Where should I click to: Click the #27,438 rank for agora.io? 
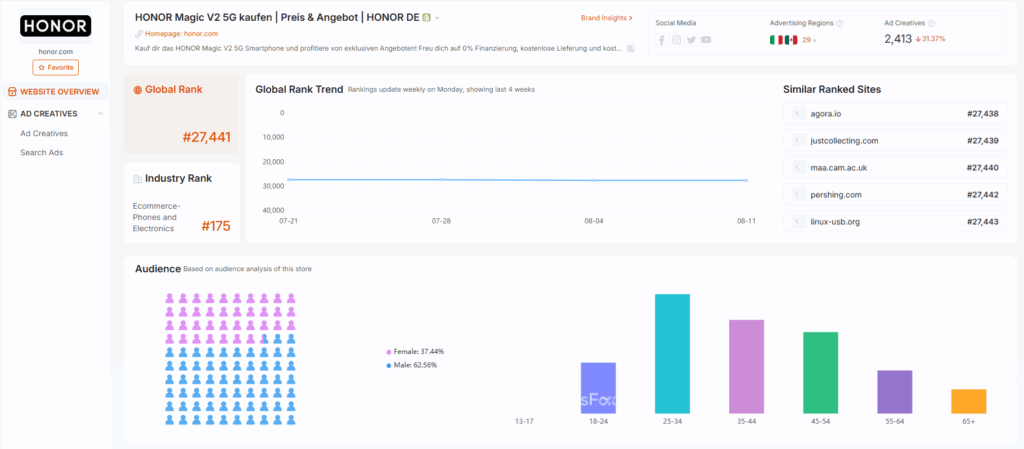982,114
